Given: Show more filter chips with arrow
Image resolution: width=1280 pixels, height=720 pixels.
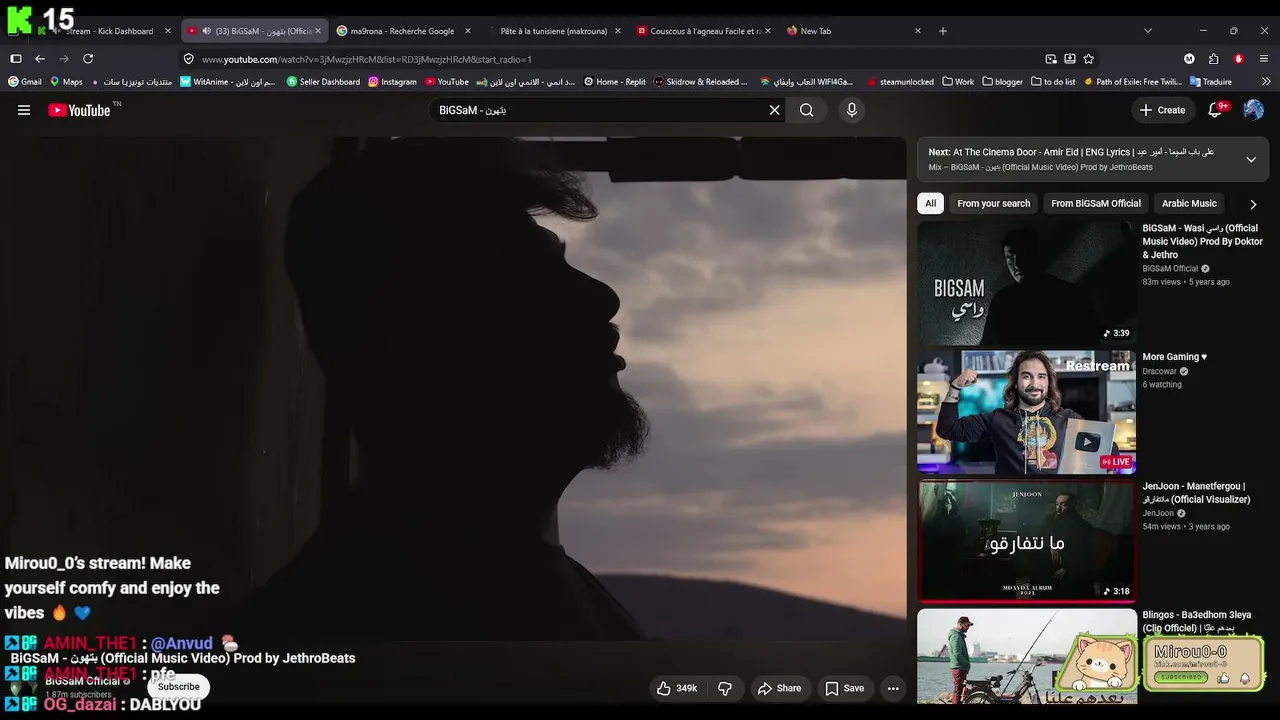Looking at the screenshot, I should pyautogui.click(x=1253, y=204).
